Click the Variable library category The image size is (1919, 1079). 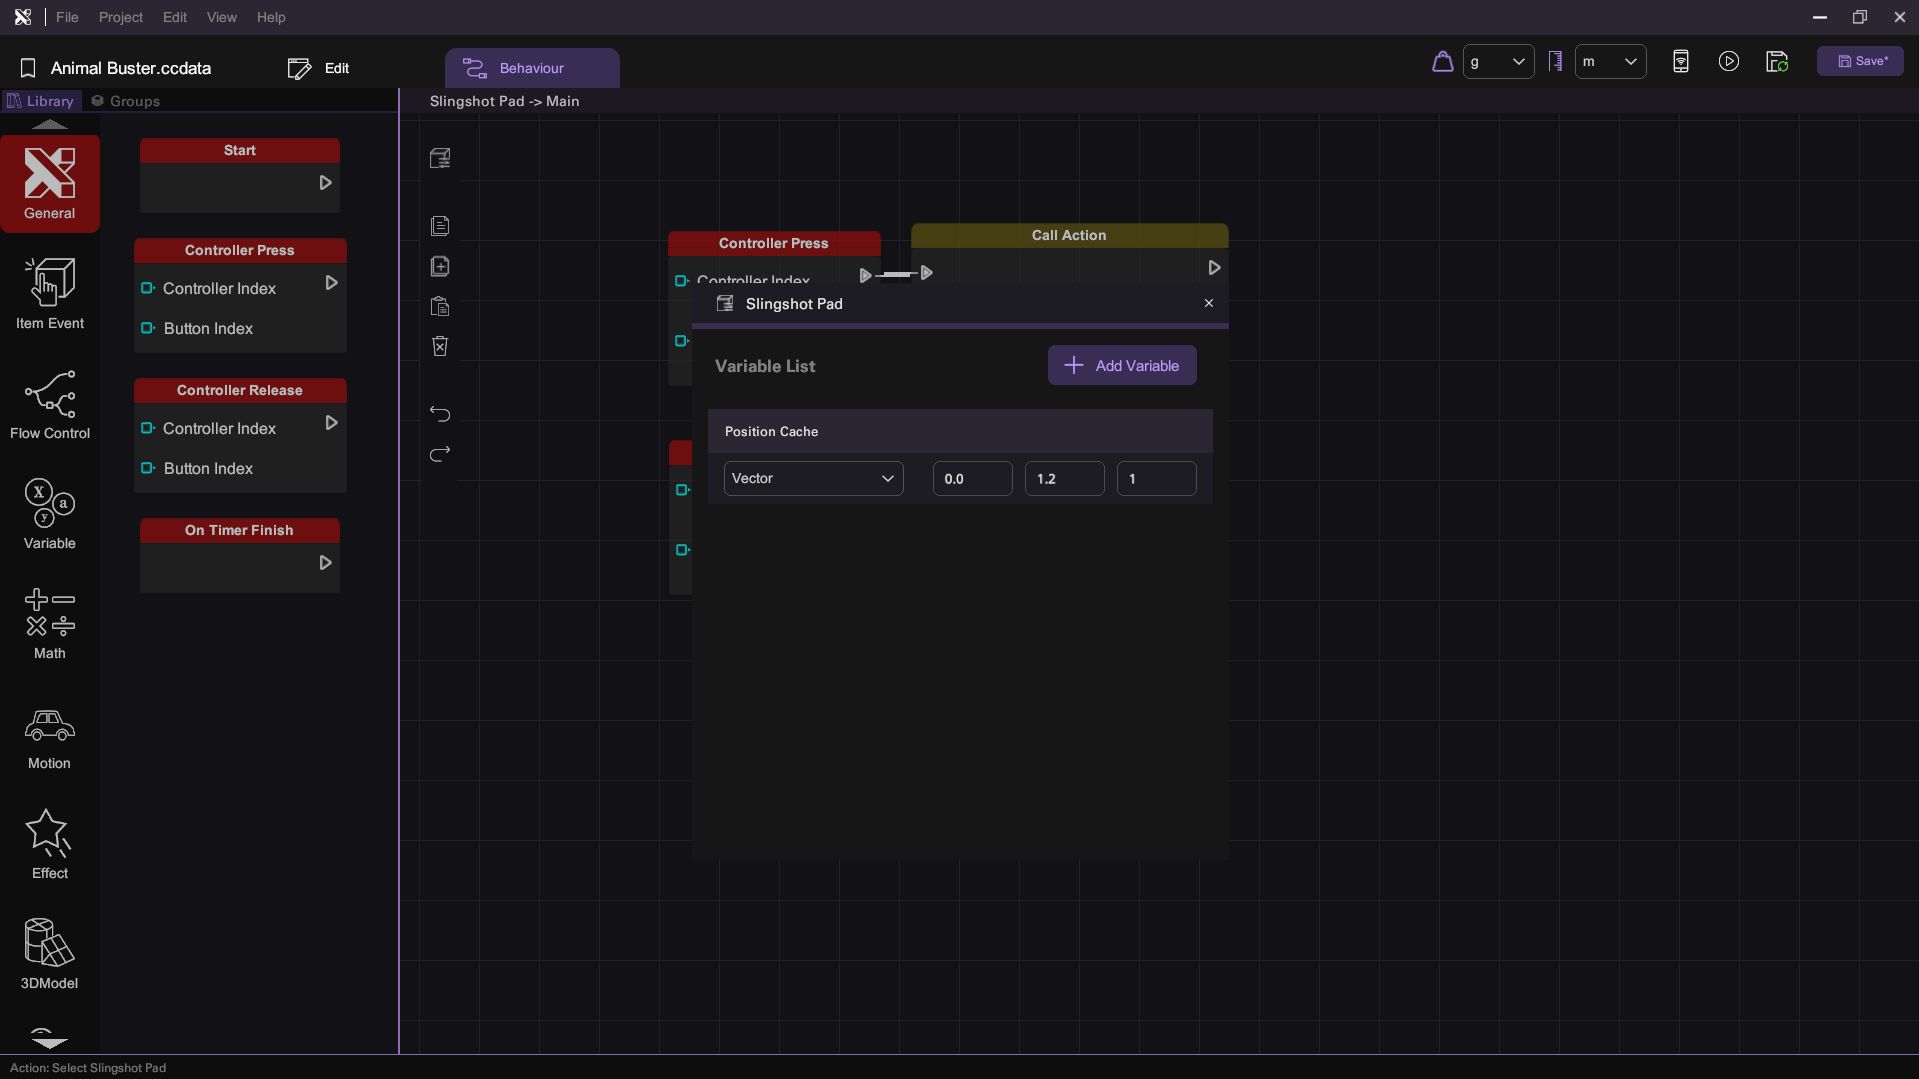click(49, 515)
